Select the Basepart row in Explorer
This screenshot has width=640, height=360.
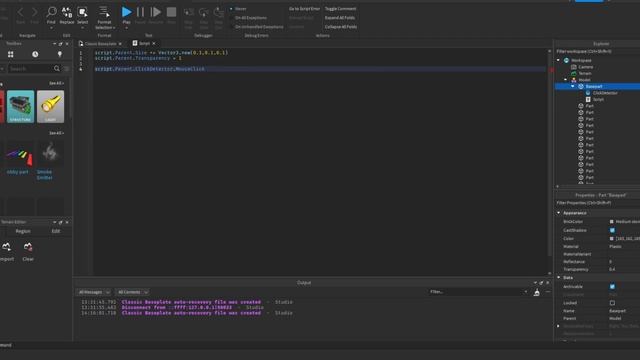[597, 87]
